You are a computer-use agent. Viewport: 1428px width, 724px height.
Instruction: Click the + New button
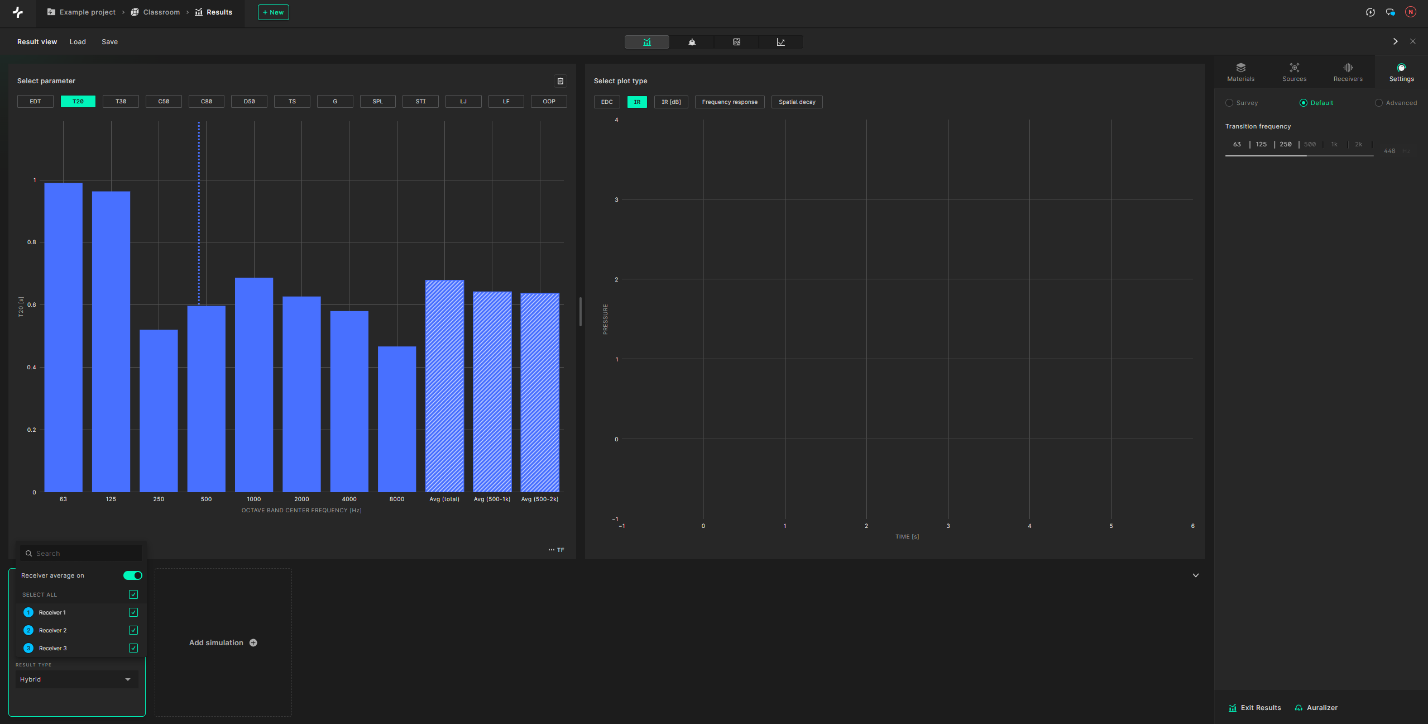coord(273,12)
